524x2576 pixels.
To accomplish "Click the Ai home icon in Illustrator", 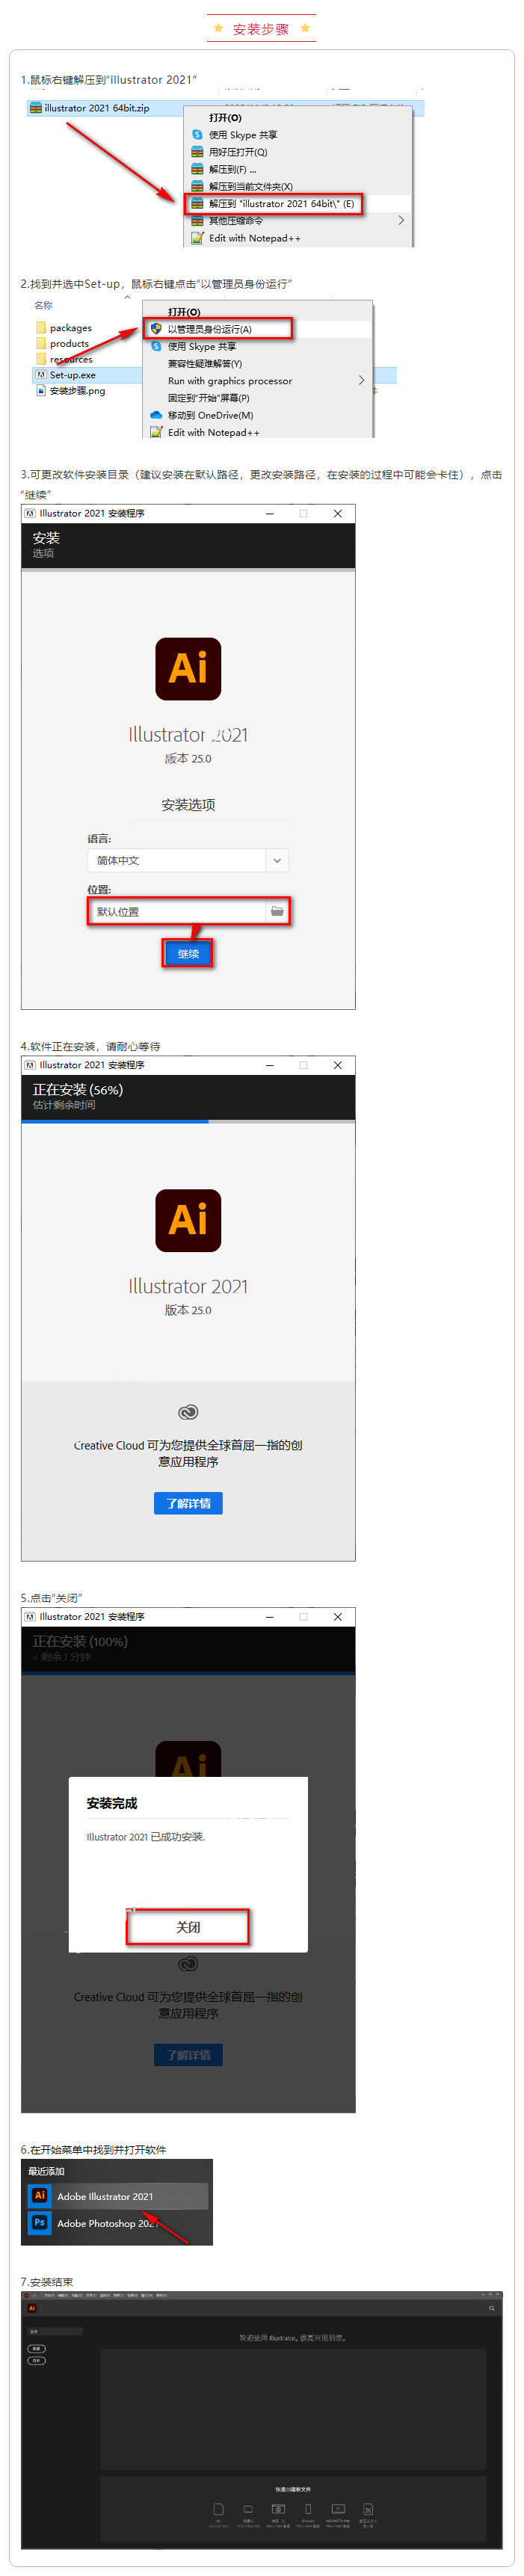I will click(x=32, y=2308).
